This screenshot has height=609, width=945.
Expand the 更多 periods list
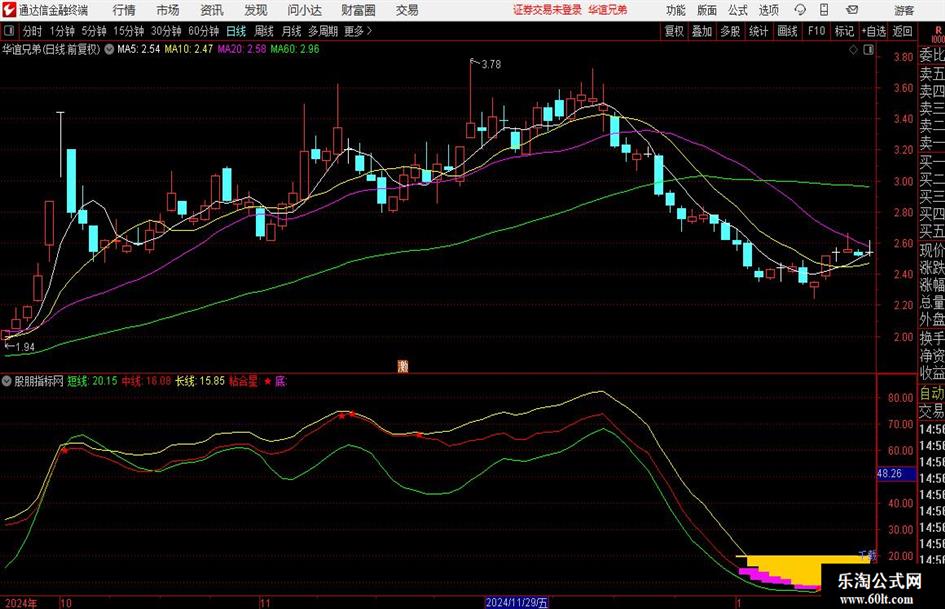click(x=358, y=31)
